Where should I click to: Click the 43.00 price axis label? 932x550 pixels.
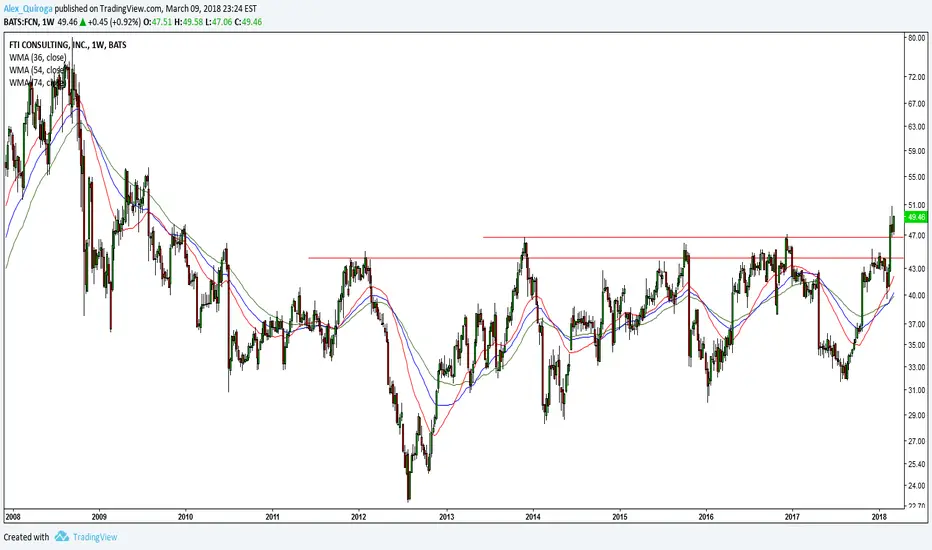[x=917, y=269]
